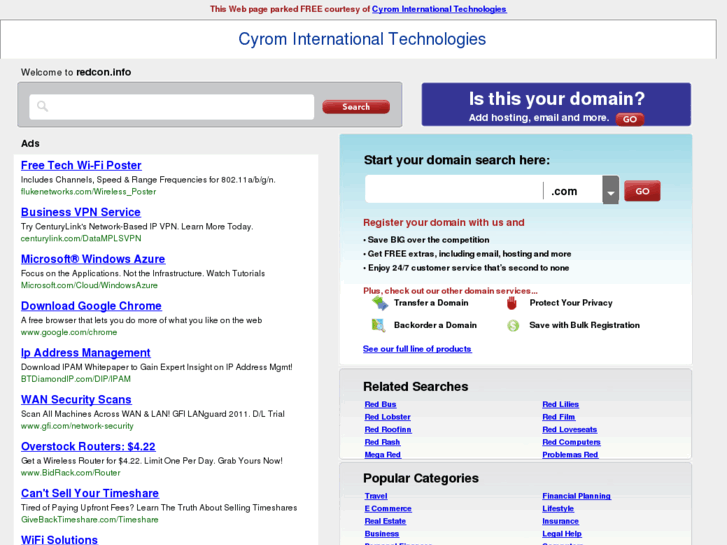Open Business VPN Service ad

tap(81, 212)
